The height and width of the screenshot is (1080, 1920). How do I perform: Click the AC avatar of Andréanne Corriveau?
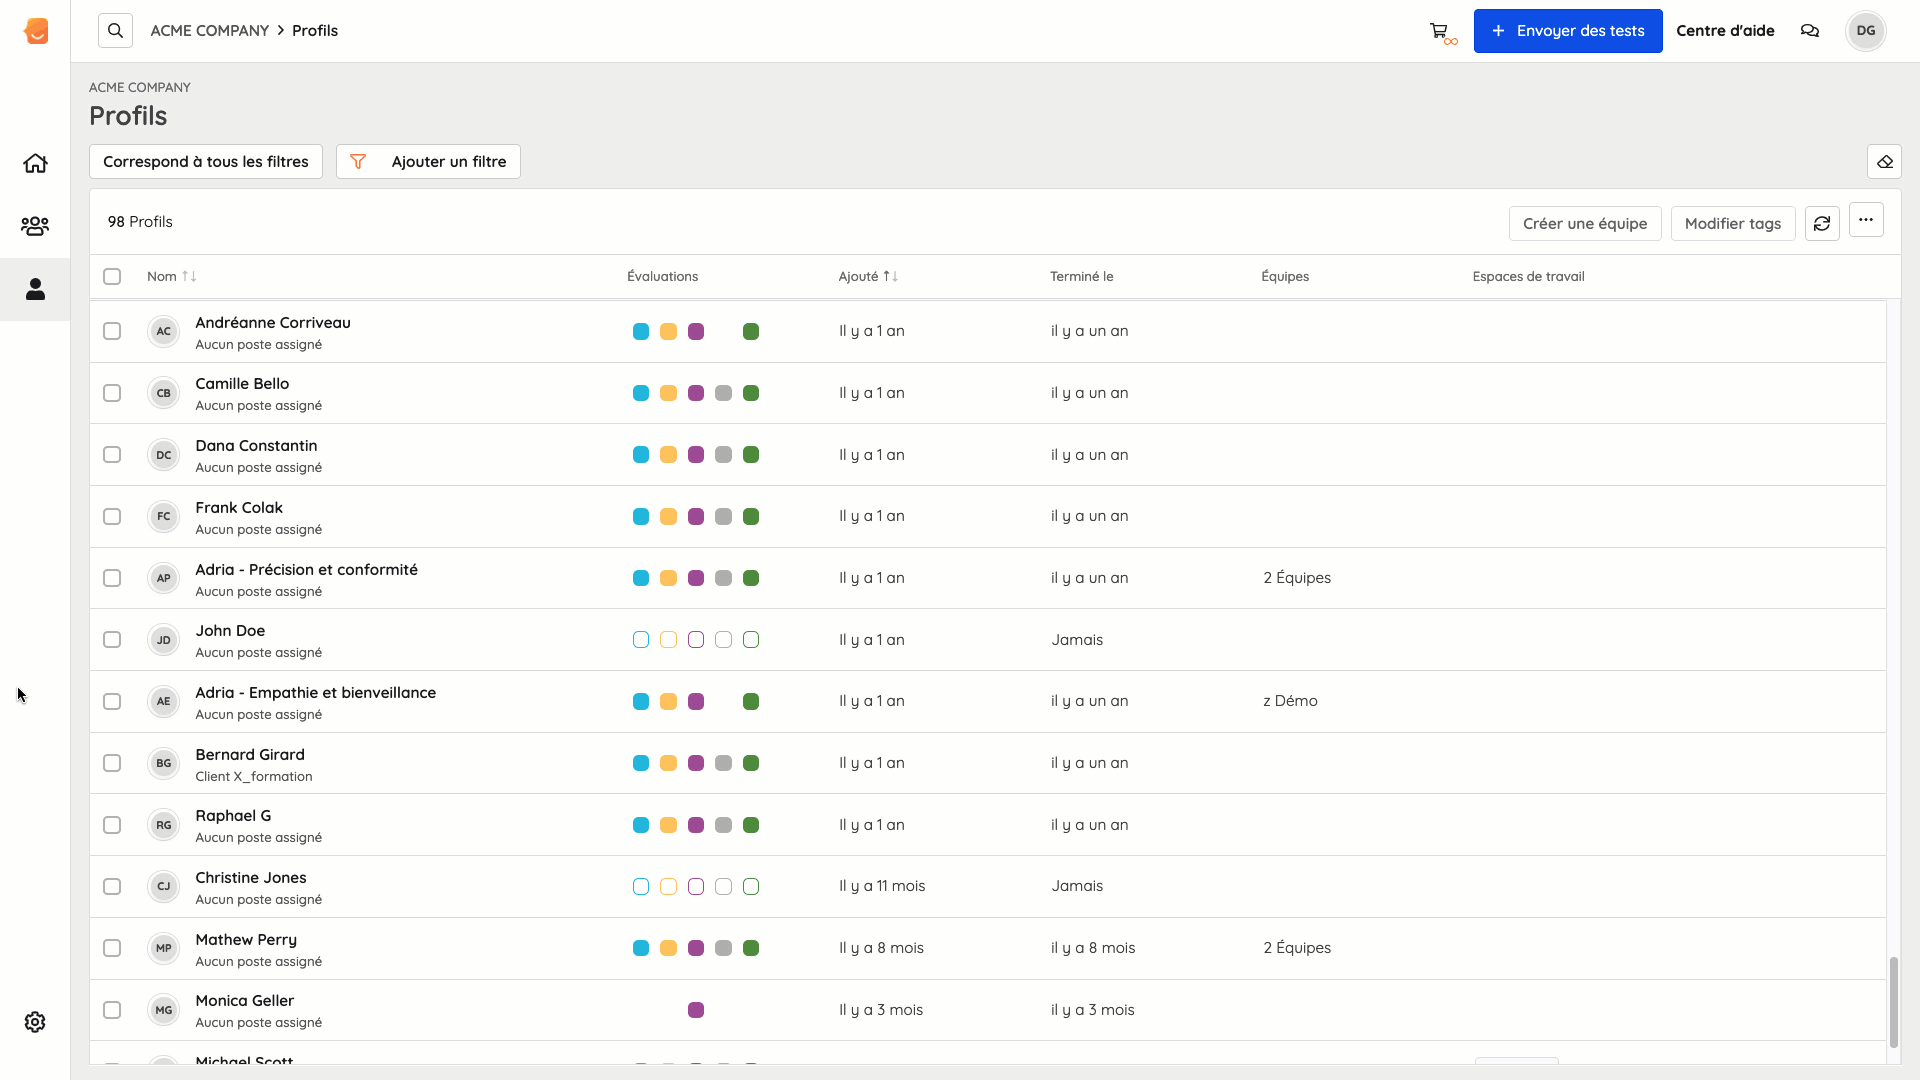pos(163,331)
